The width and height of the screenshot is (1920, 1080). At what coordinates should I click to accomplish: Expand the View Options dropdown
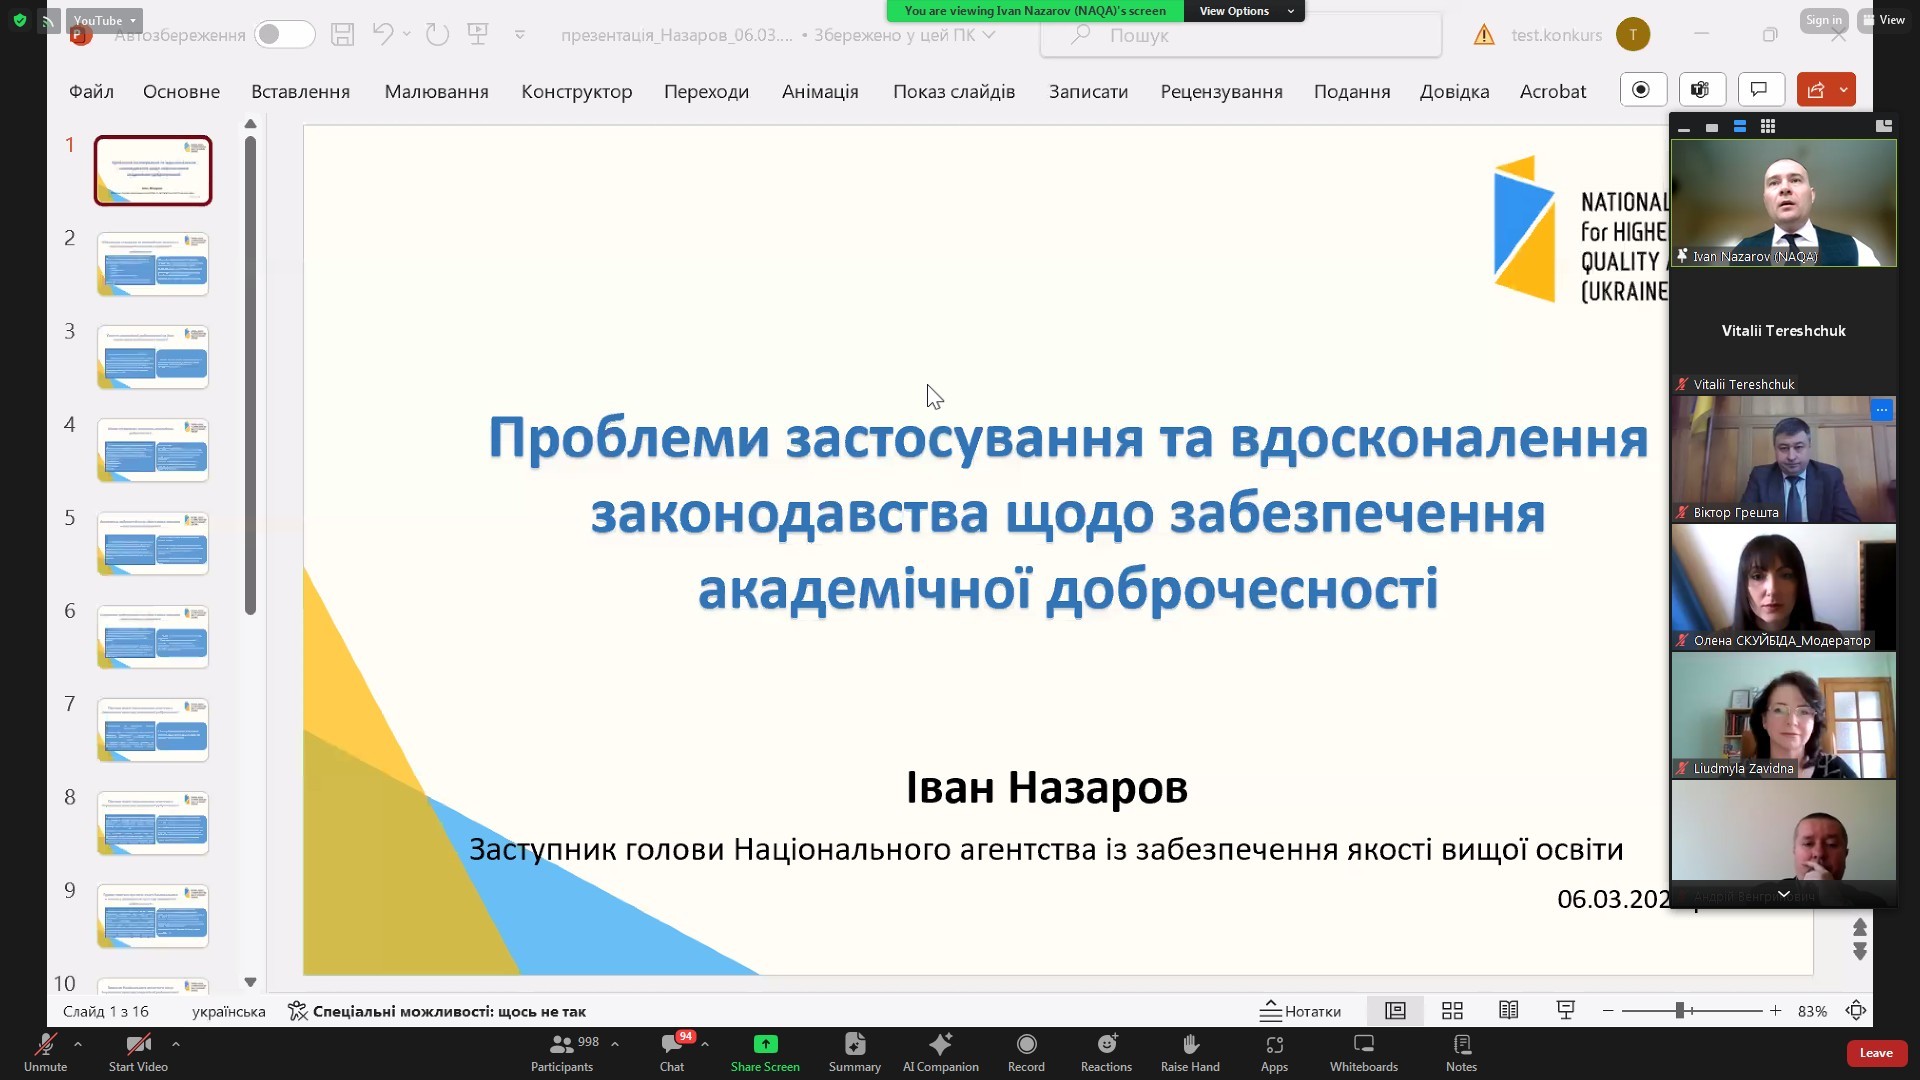1244,11
